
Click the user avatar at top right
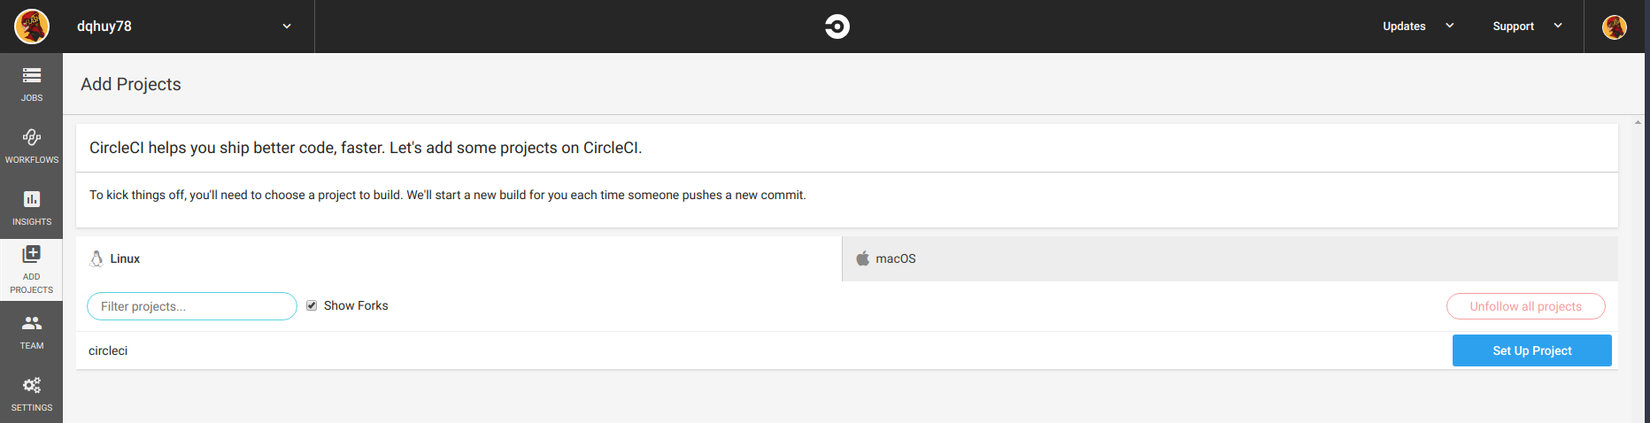(1614, 26)
